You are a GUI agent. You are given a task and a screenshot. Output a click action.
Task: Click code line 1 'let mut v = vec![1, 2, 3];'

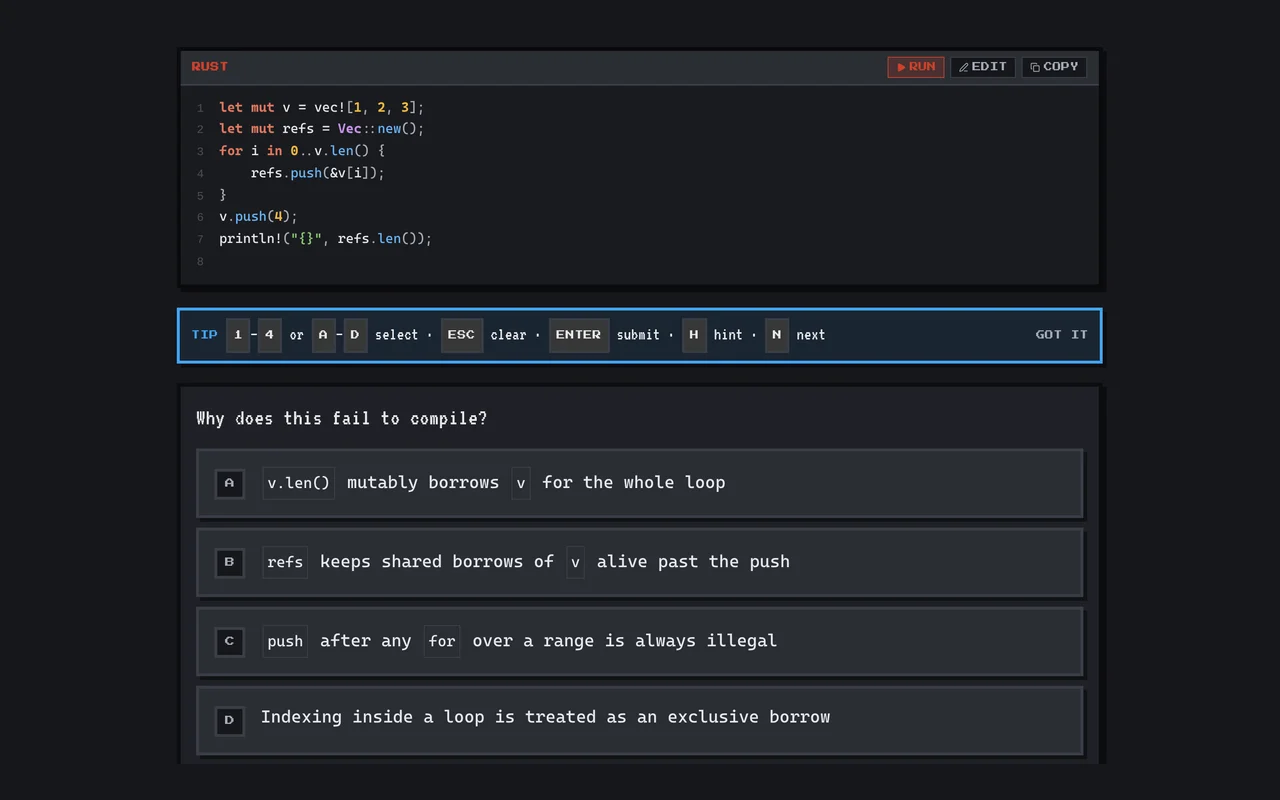coord(322,107)
